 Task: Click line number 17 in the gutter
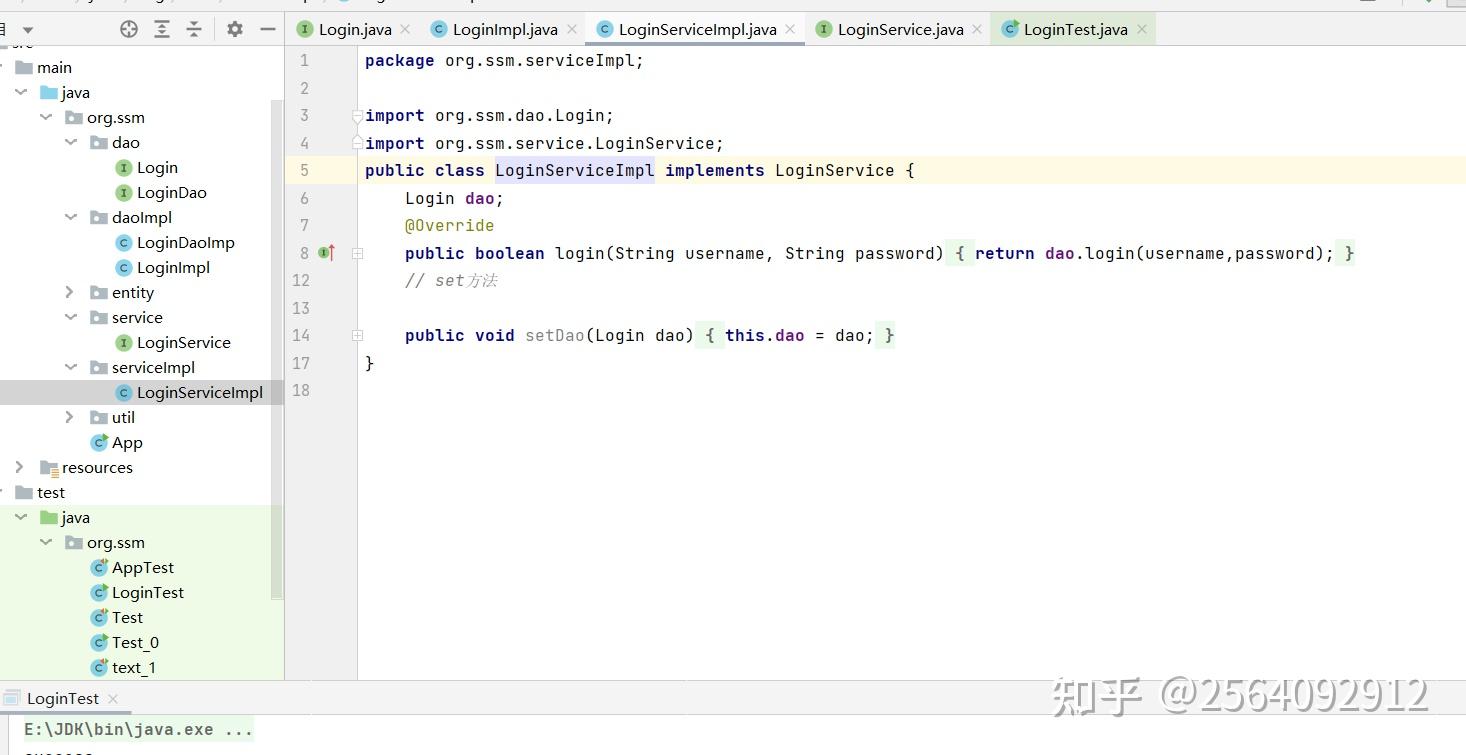pyautogui.click(x=301, y=363)
